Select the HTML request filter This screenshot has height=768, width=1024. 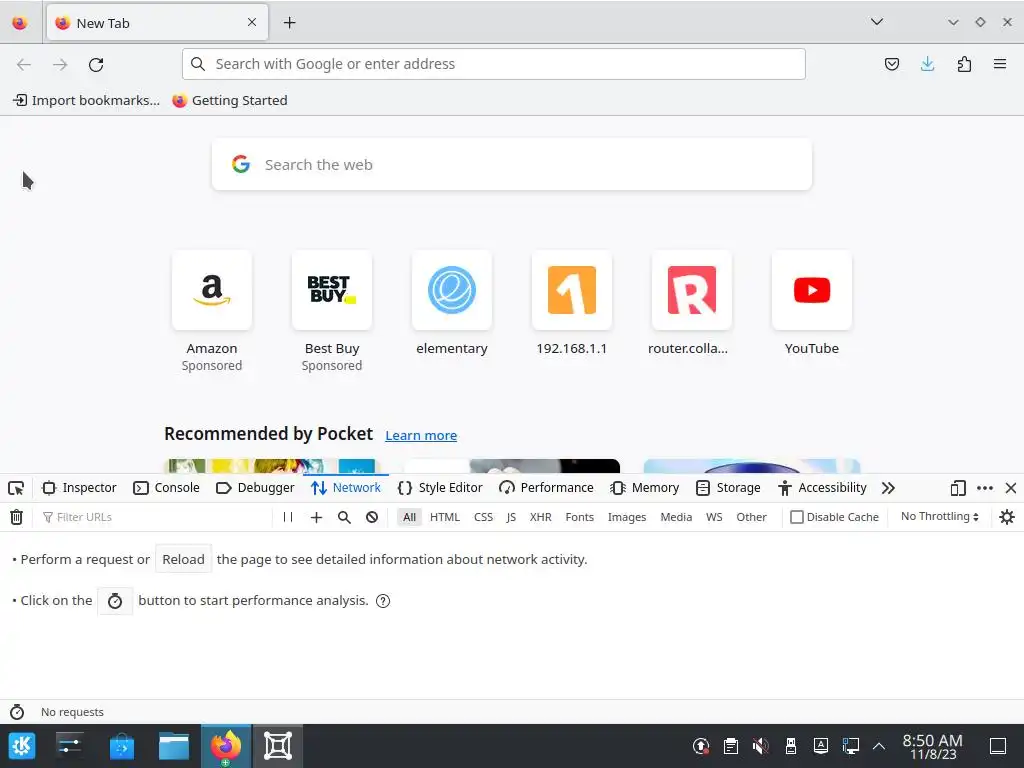tap(445, 517)
